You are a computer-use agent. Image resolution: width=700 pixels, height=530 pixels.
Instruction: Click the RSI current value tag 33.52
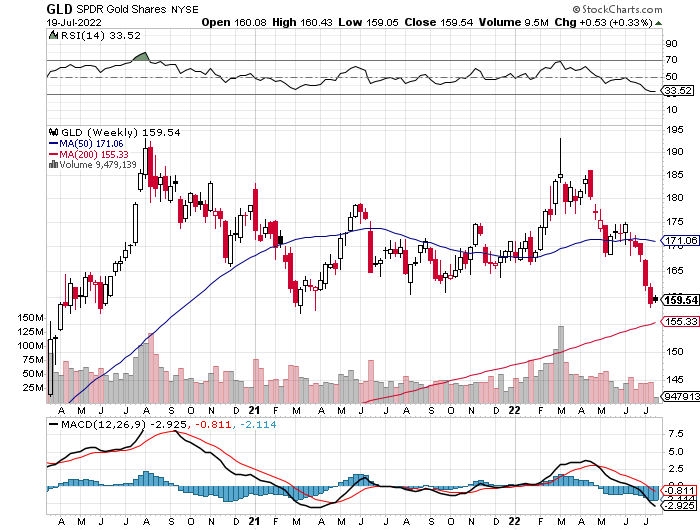point(678,91)
